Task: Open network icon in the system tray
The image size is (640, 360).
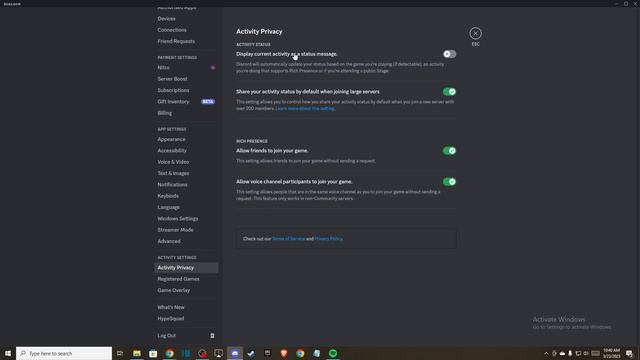Action: [x=578, y=353]
